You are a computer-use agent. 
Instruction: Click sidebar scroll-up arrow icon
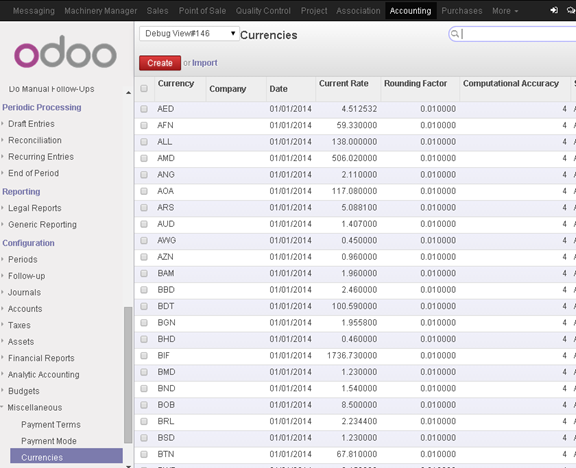(128, 93)
